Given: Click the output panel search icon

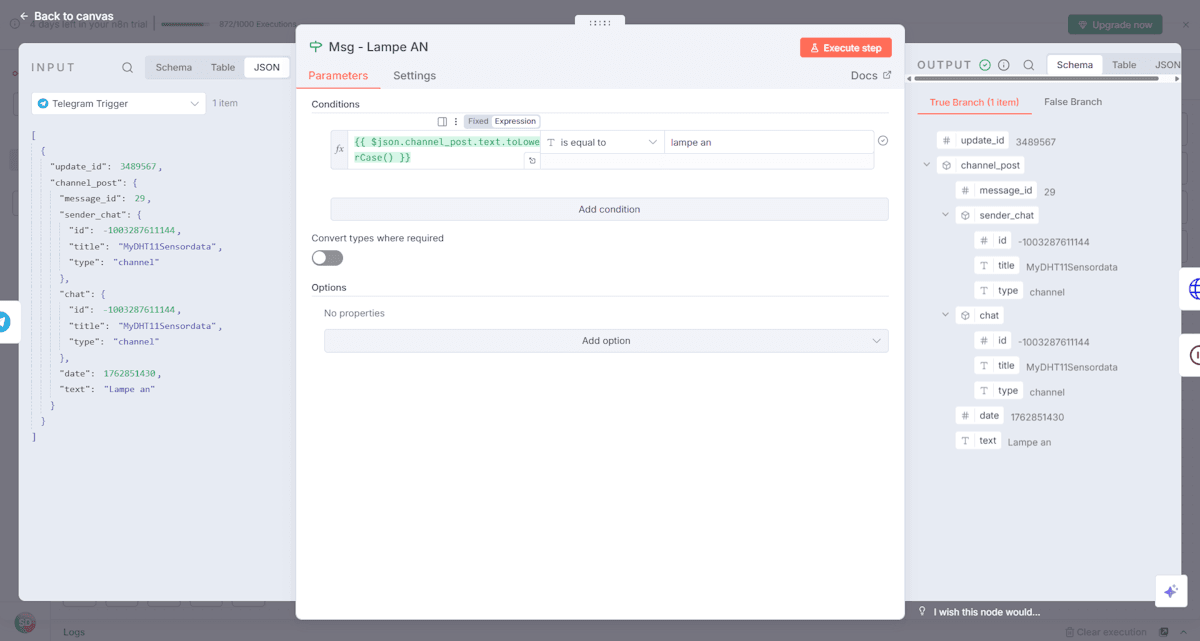Looking at the screenshot, I should click(x=1028, y=65).
